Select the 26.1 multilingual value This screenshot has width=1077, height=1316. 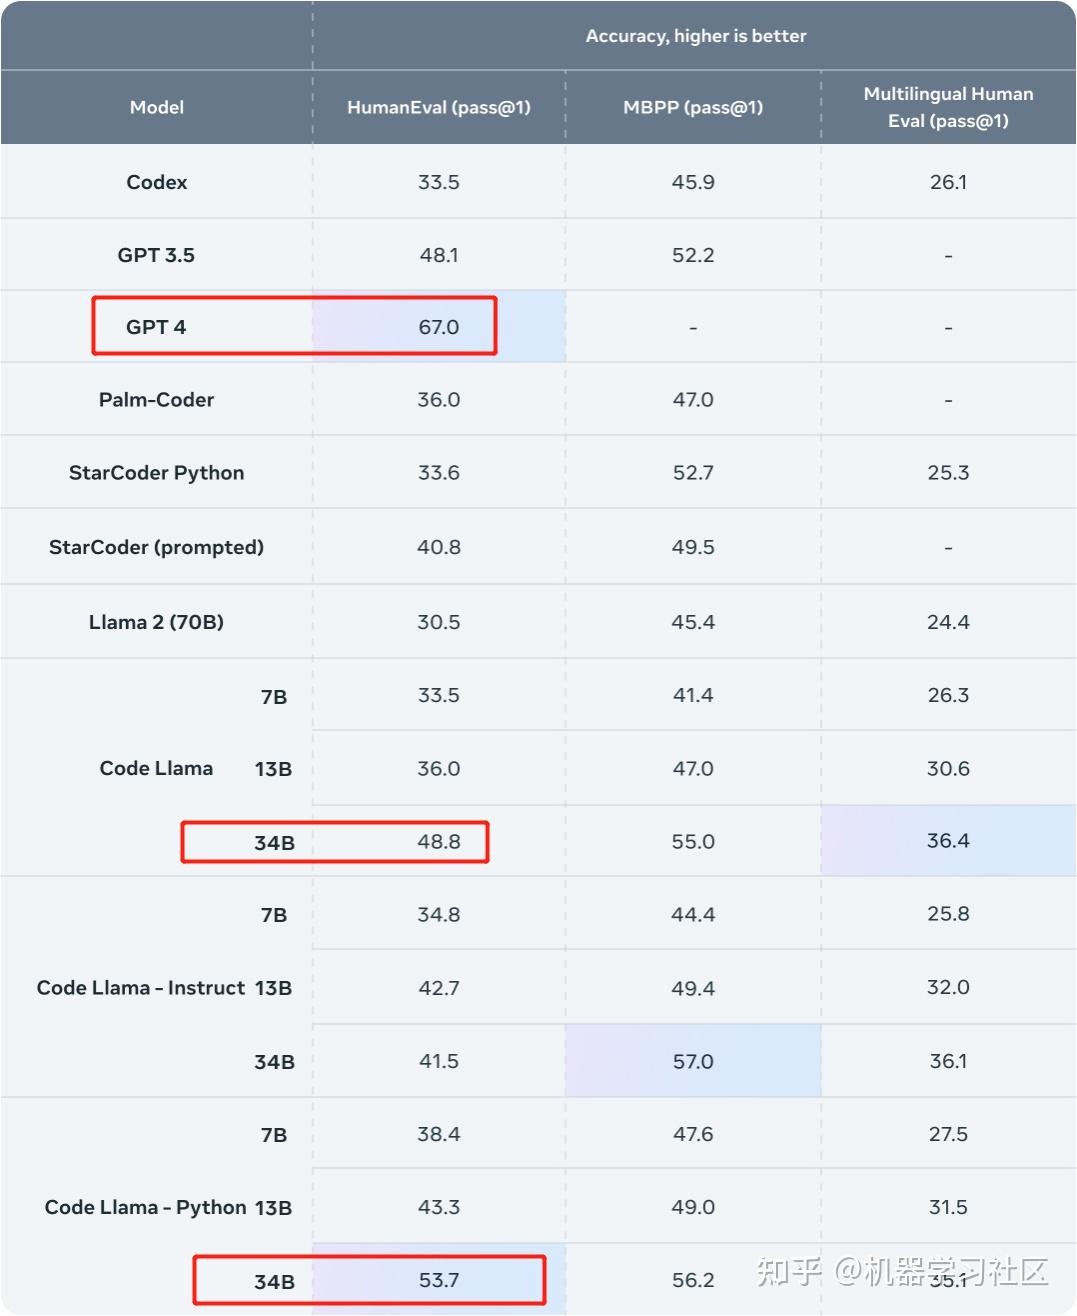(x=948, y=182)
